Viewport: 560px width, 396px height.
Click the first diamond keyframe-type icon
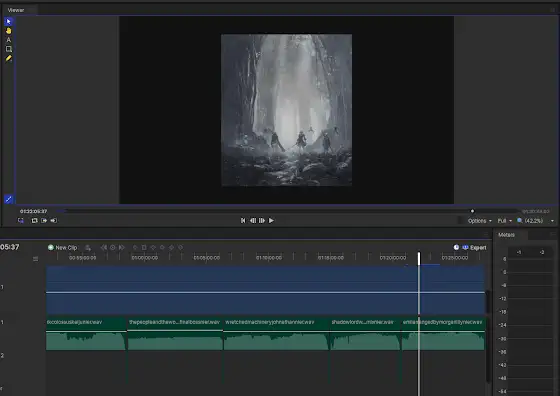153,247
